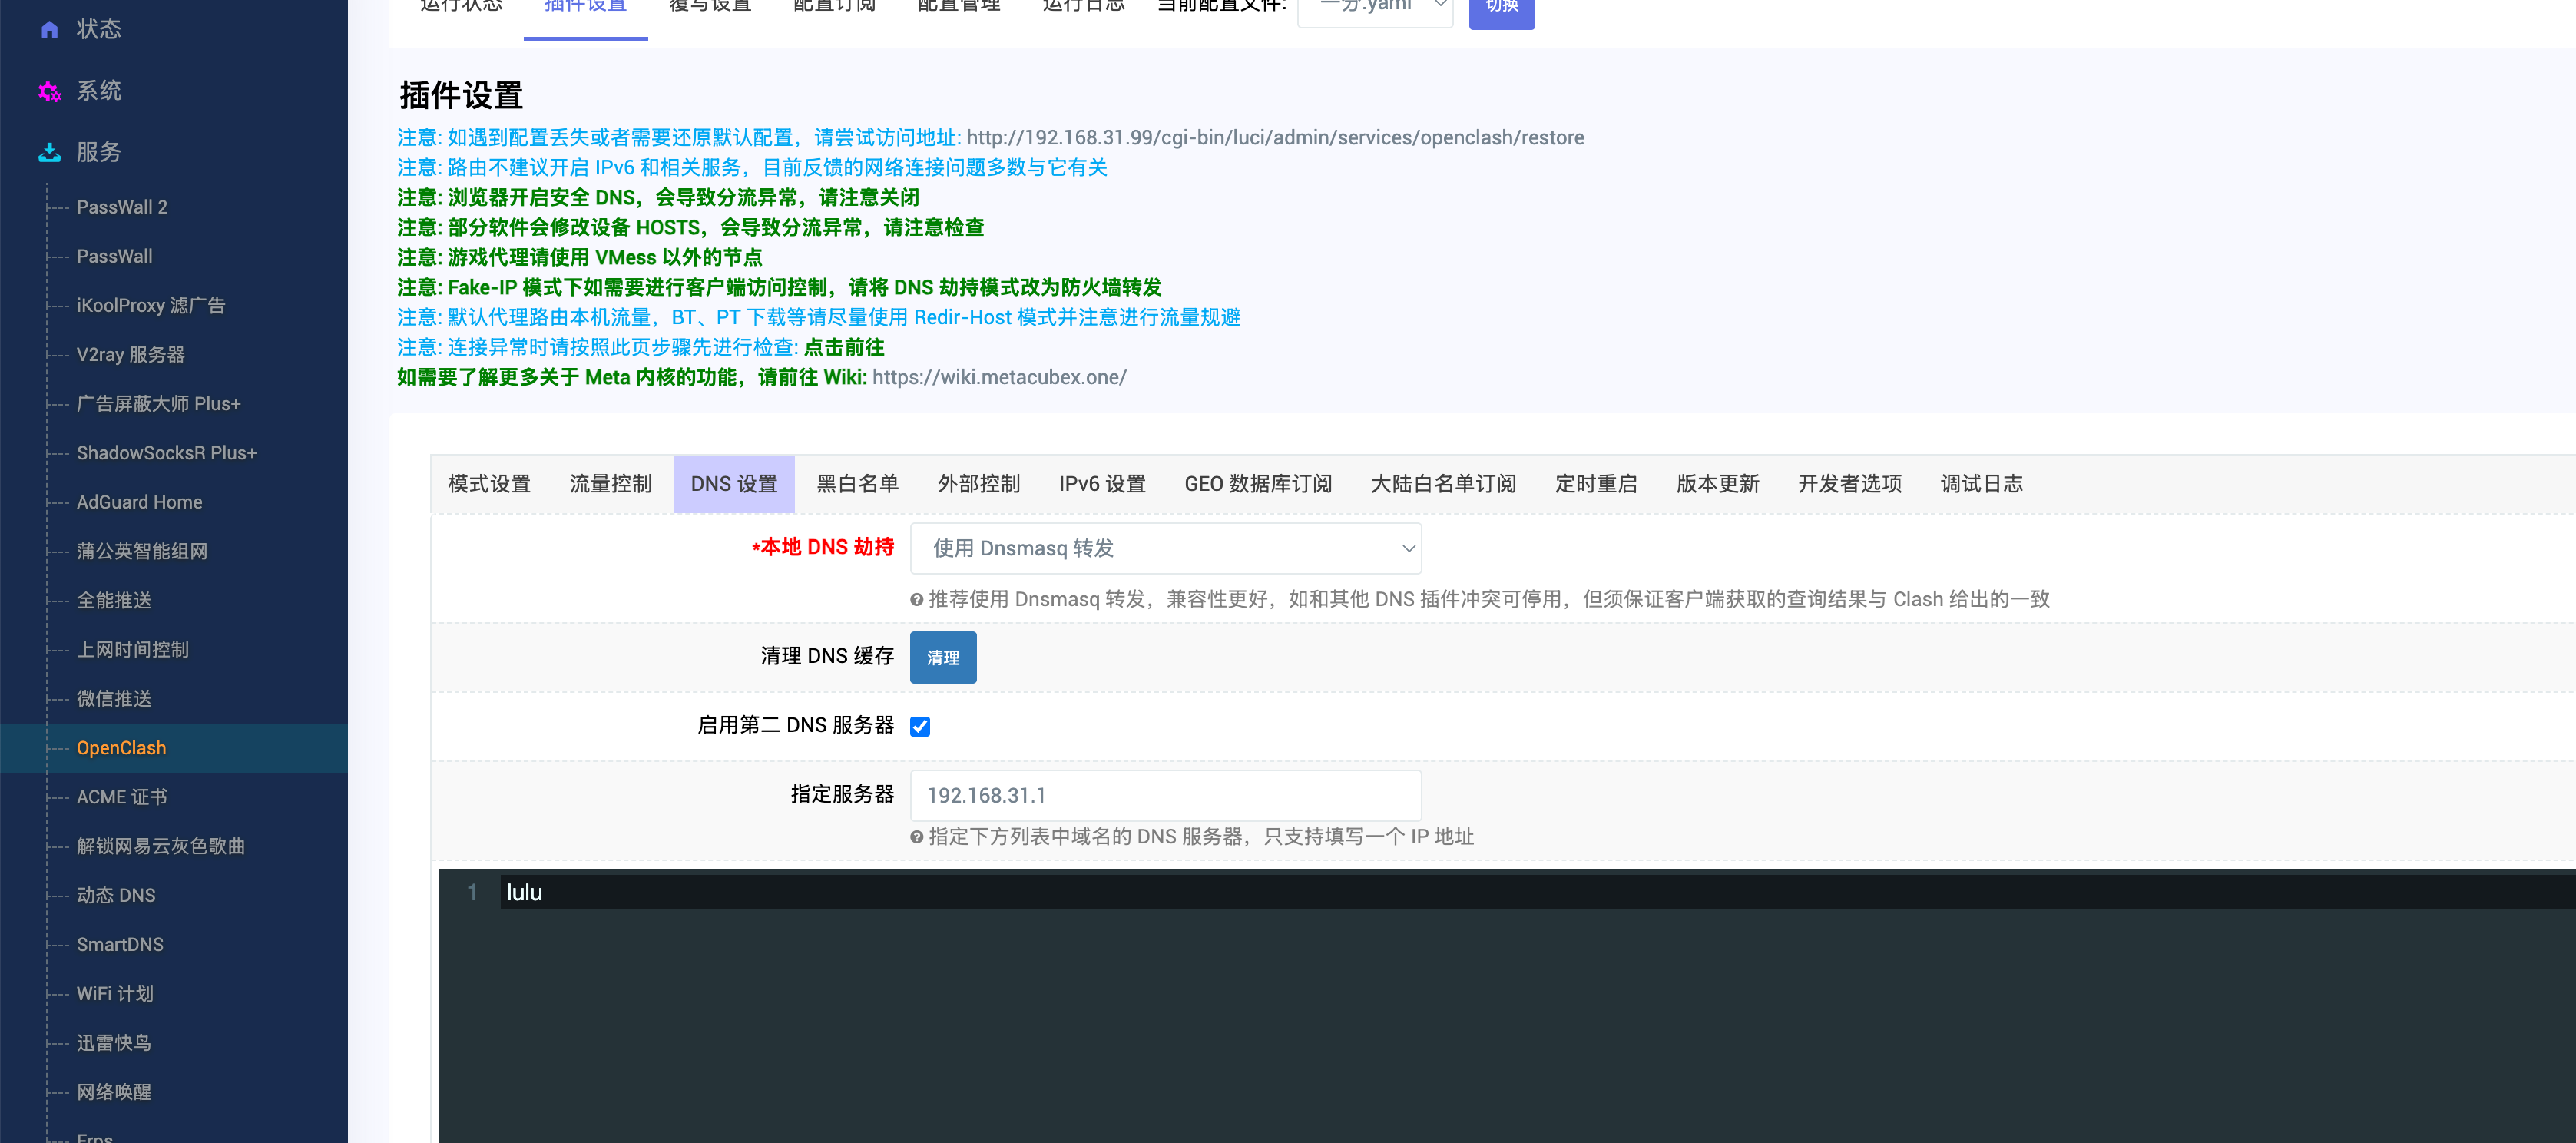The width and height of the screenshot is (2576, 1143).
Task: Open PassWall 2 in the sidebar
Action: pyautogui.click(x=122, y=207)
